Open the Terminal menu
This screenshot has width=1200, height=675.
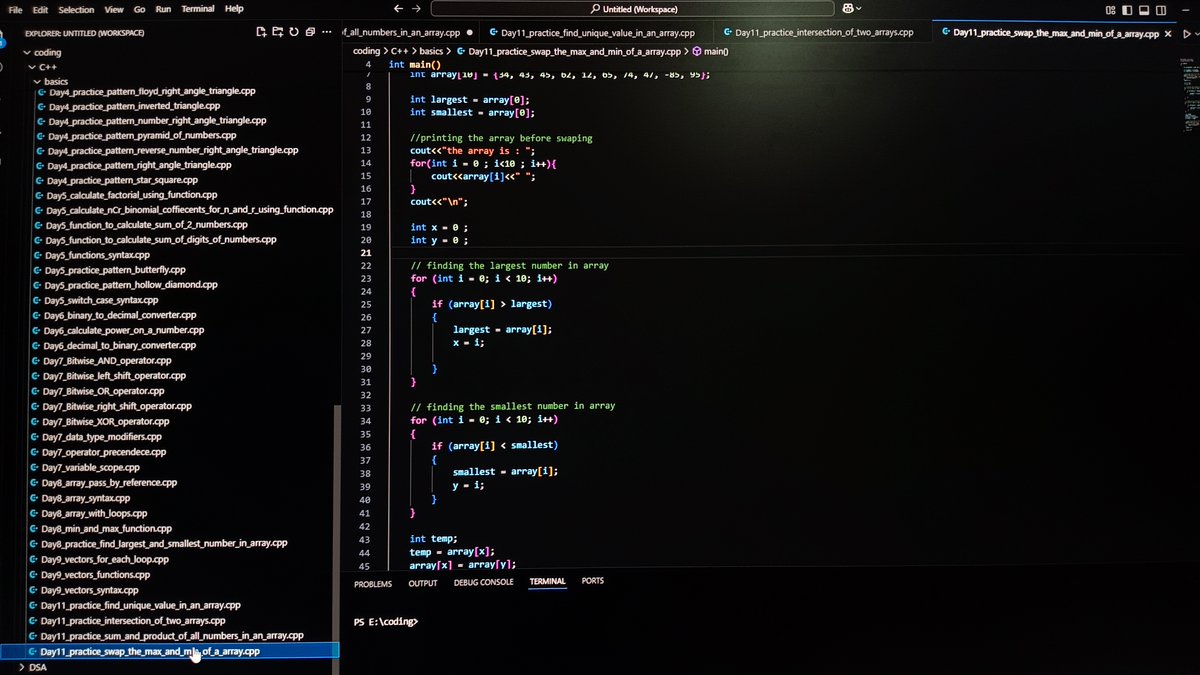(198, 8)
